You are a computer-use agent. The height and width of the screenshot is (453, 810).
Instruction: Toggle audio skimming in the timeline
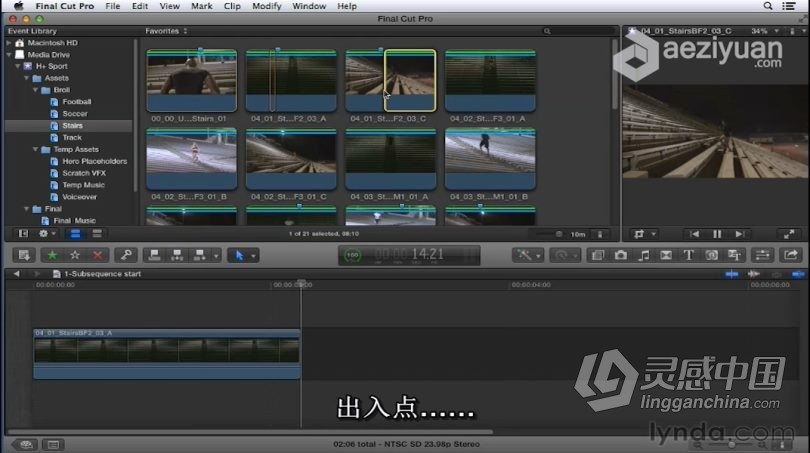[x=754, y=274]
